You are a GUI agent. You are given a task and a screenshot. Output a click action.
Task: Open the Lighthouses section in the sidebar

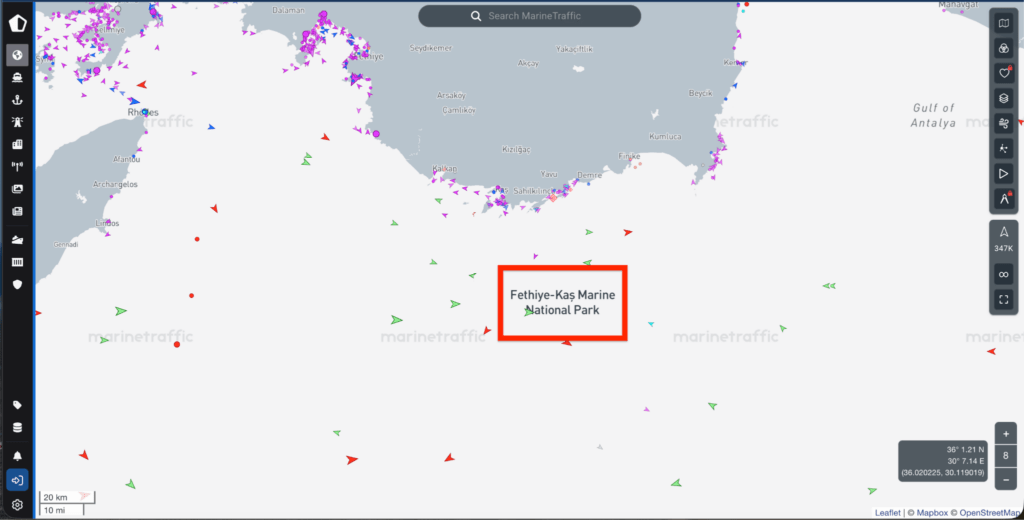(17, 122)
